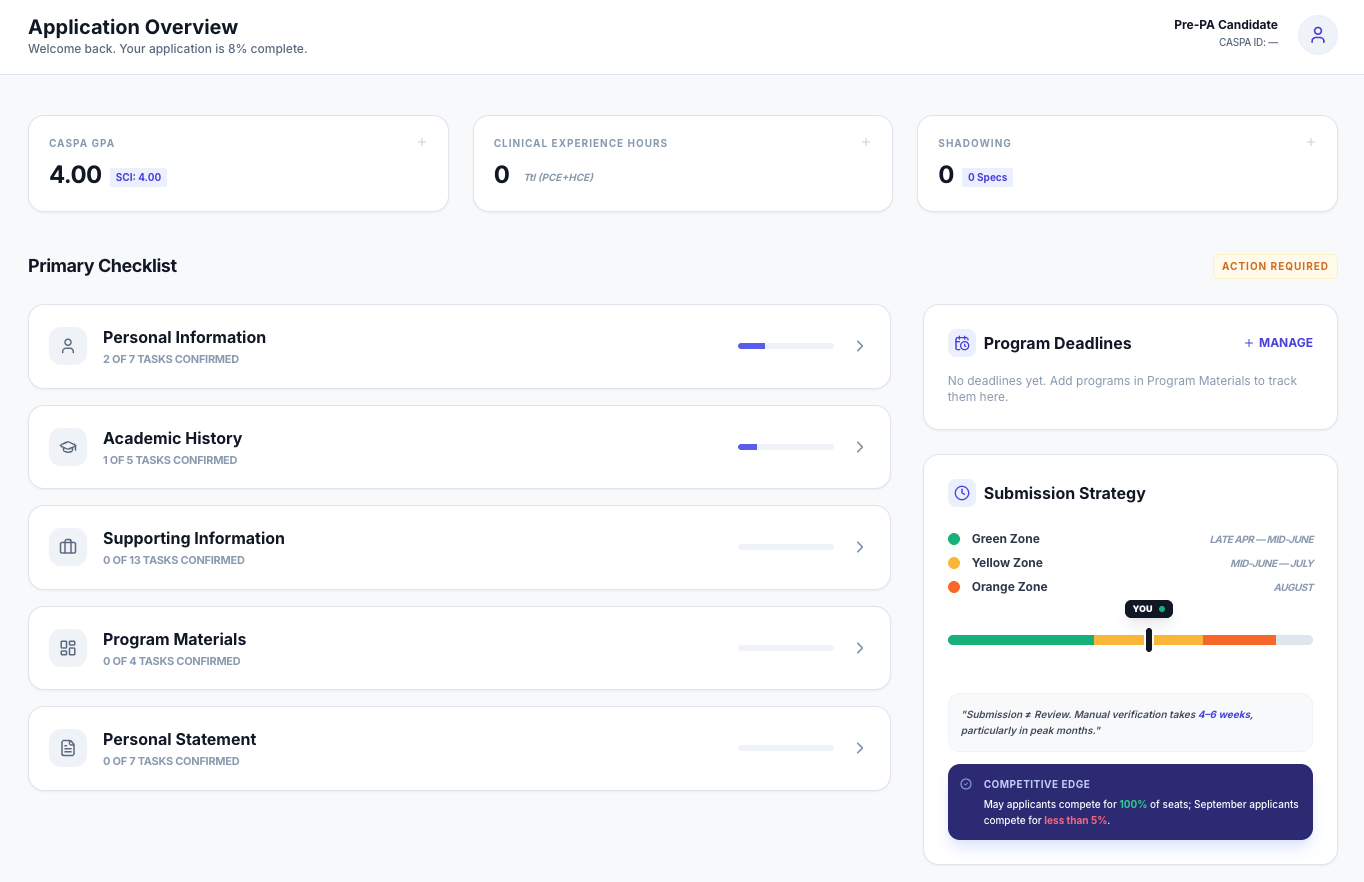Image resolution: width=1364 pixels, height=882 pixels.
Task: Click the yellow dot for Yellow Zone
Action: 954,563
